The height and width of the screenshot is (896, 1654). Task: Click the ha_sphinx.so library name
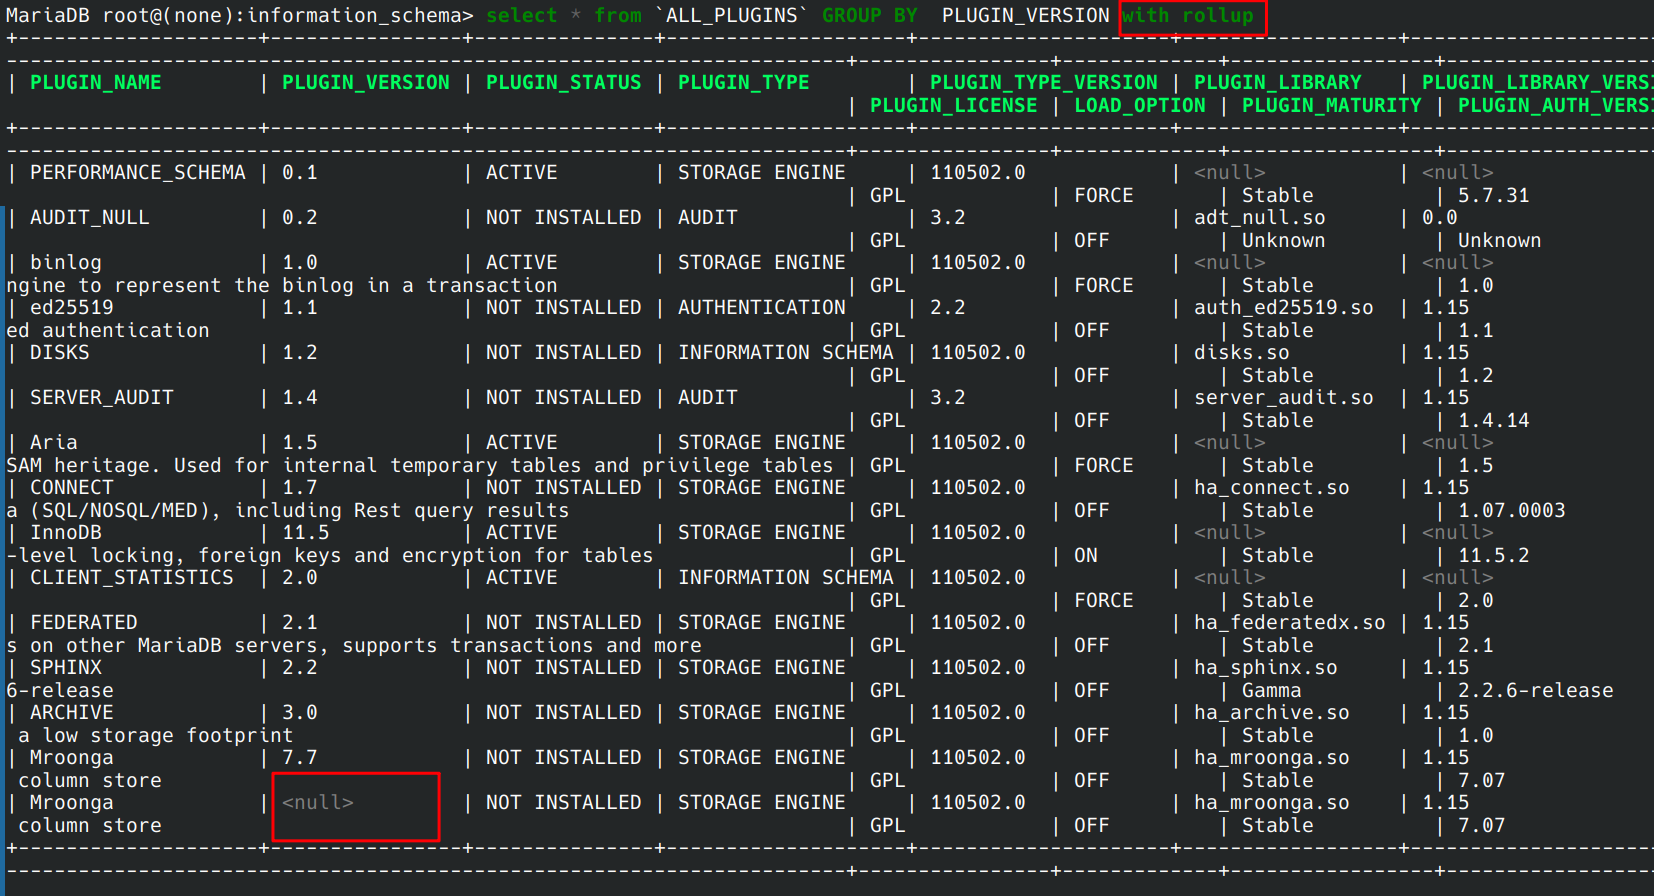click(x=1266, y=668)
